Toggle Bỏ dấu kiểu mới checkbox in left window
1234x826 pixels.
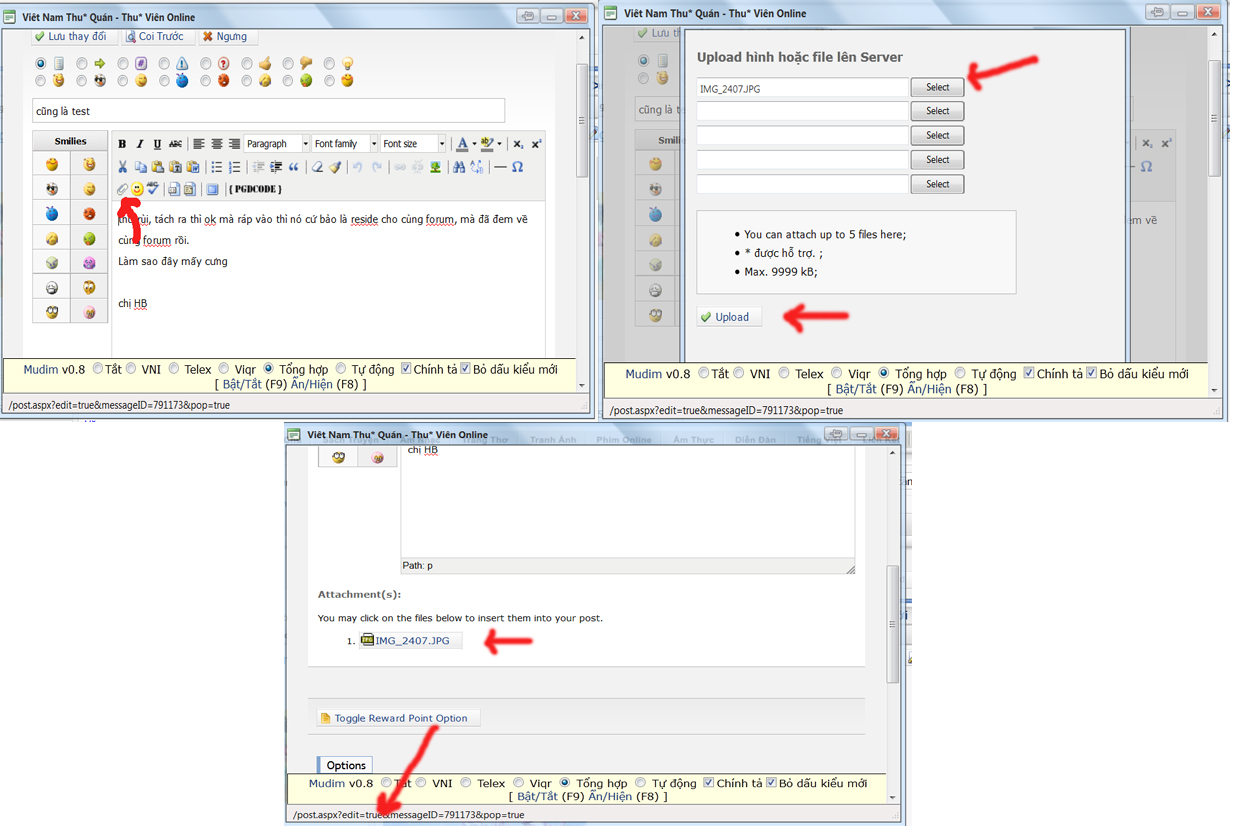coord(465,369)
